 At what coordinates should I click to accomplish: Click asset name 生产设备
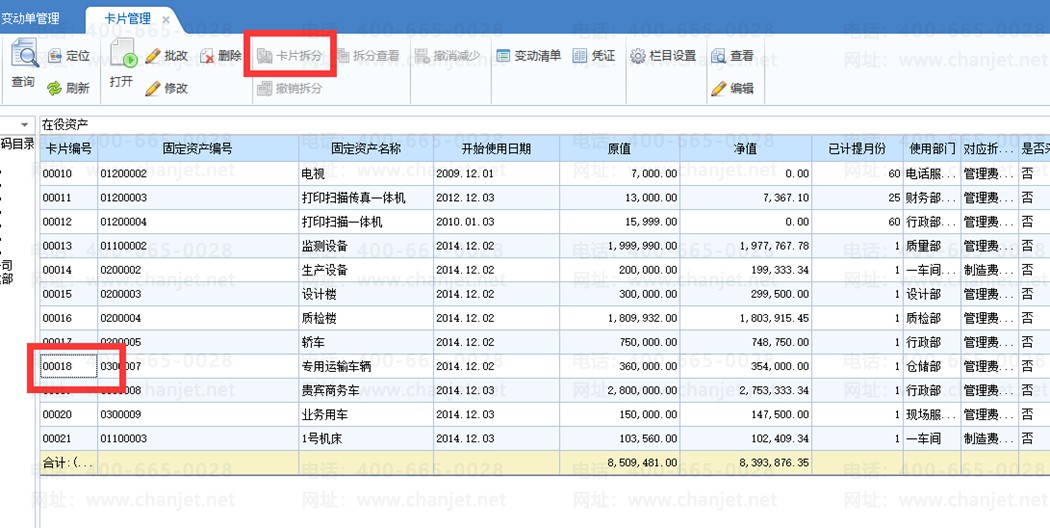coord(325,270)
